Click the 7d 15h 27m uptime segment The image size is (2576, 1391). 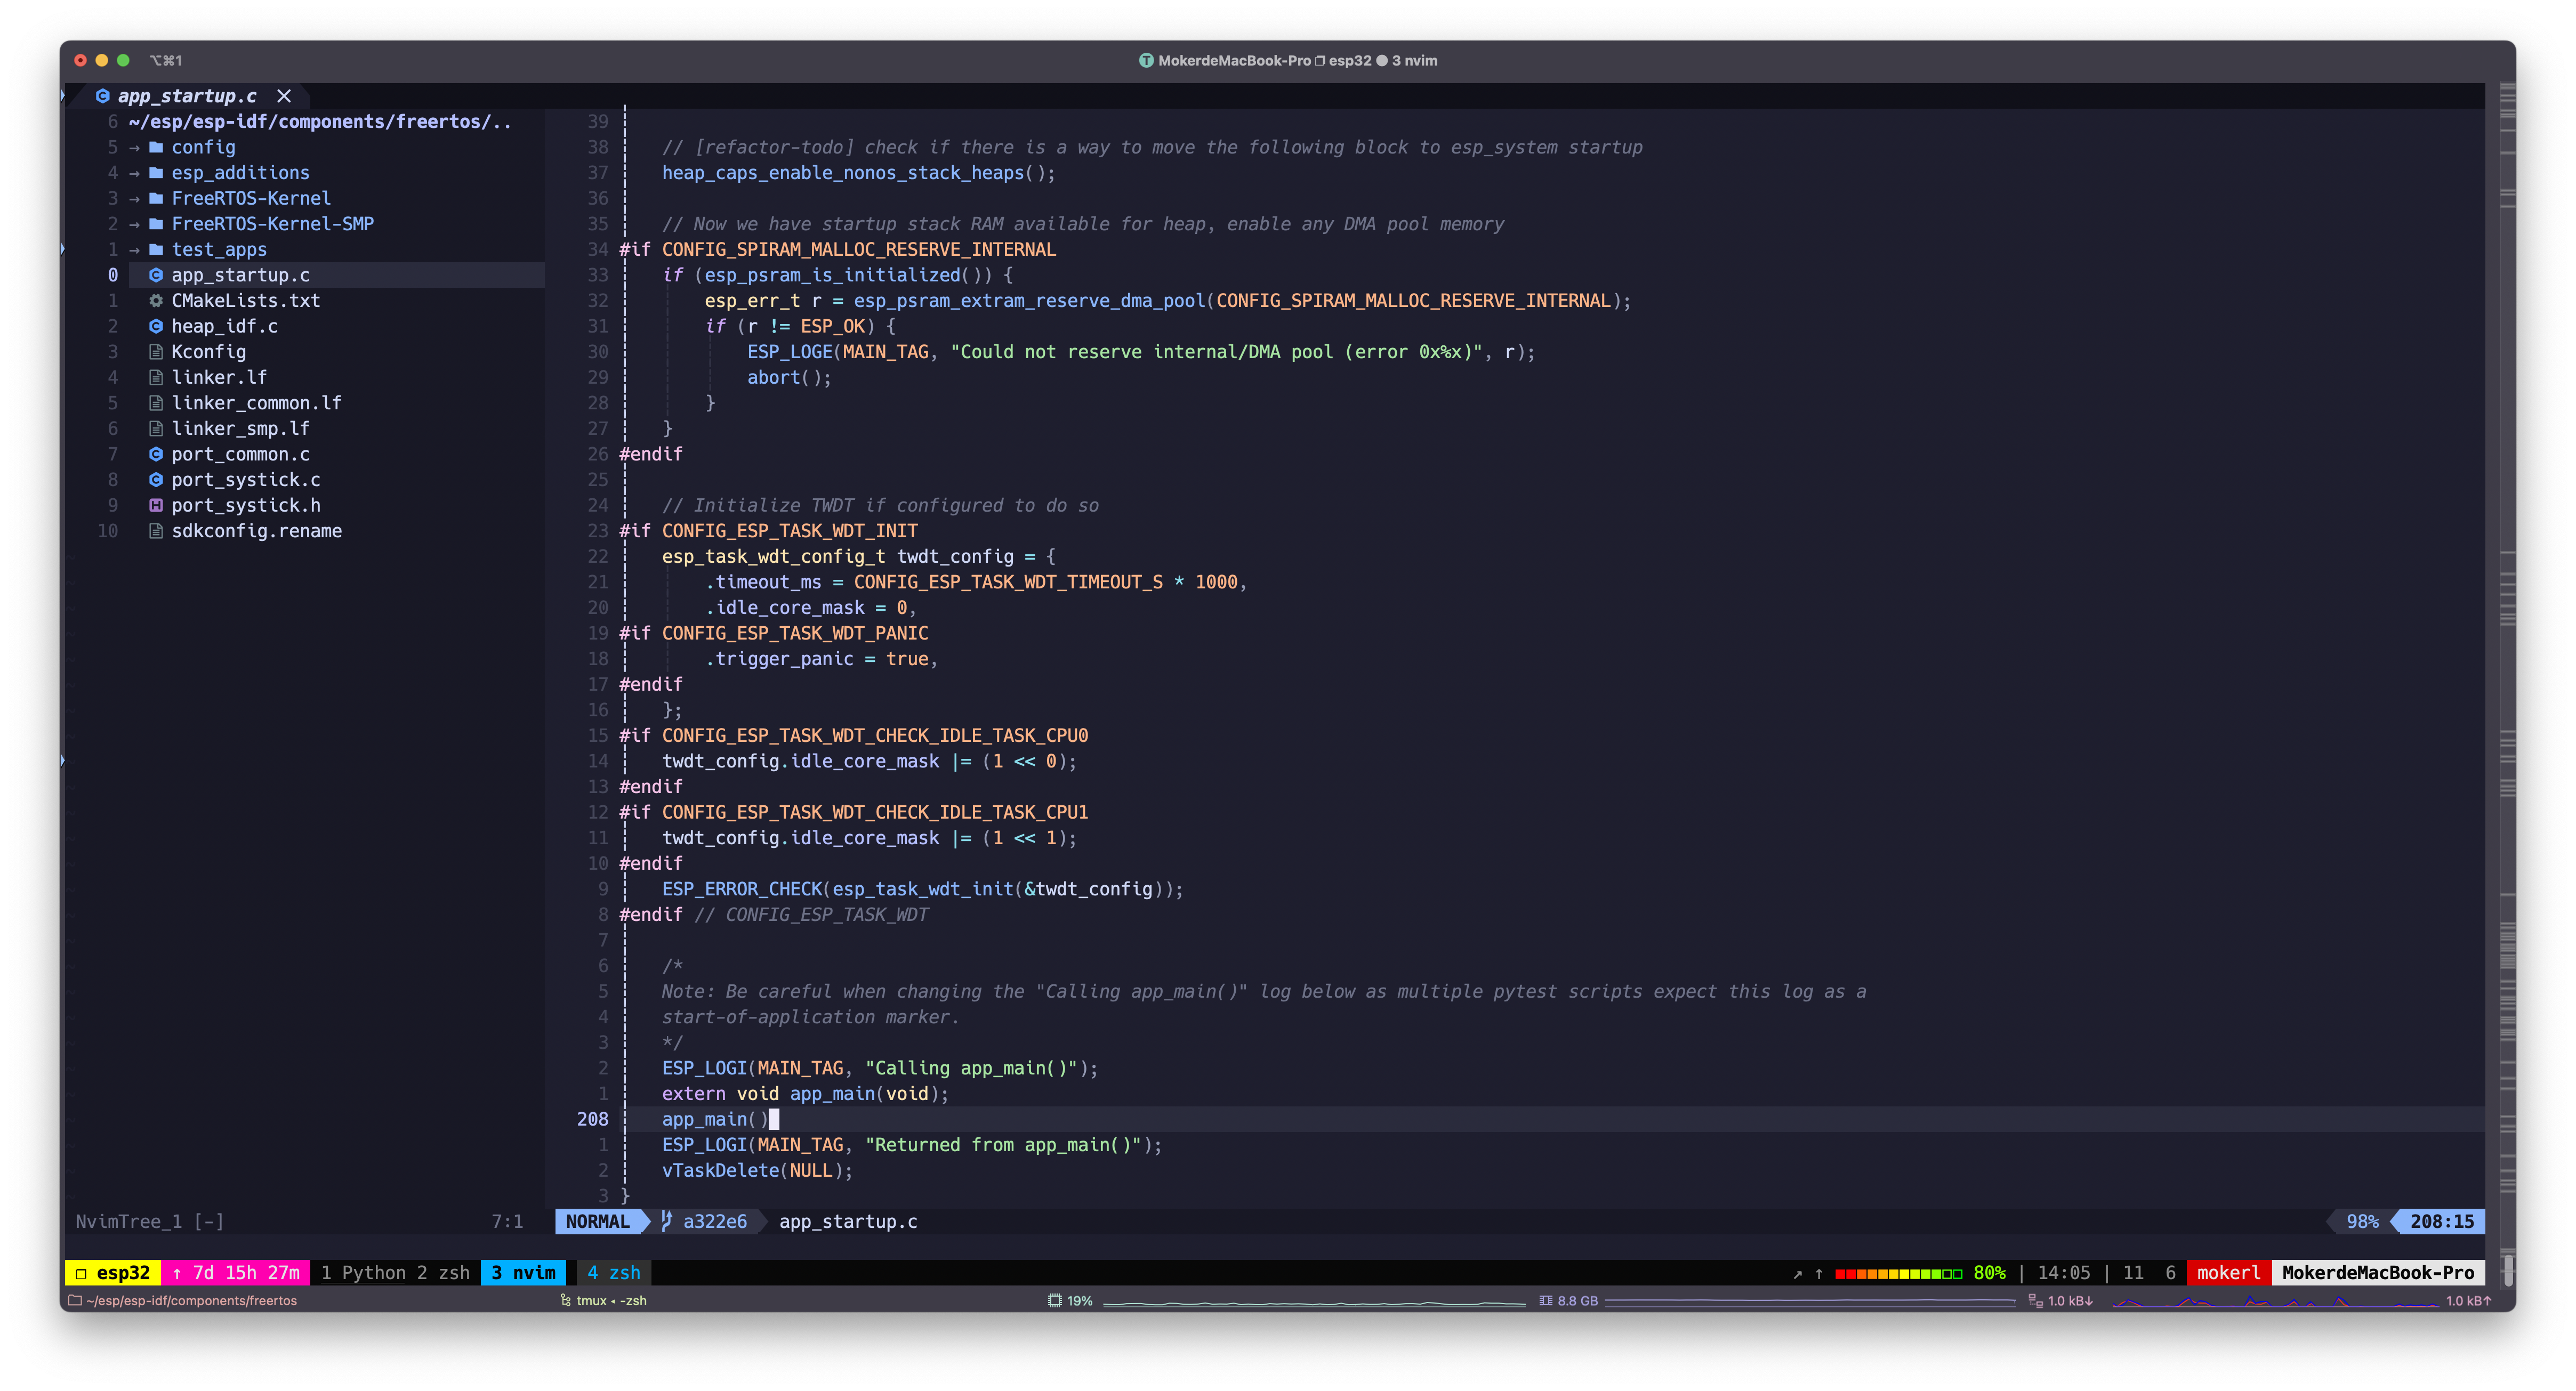236,1272
